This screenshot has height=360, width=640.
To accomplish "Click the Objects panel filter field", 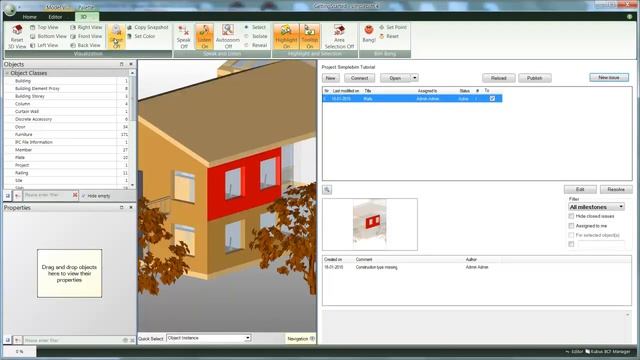I will tap(47, 195).
